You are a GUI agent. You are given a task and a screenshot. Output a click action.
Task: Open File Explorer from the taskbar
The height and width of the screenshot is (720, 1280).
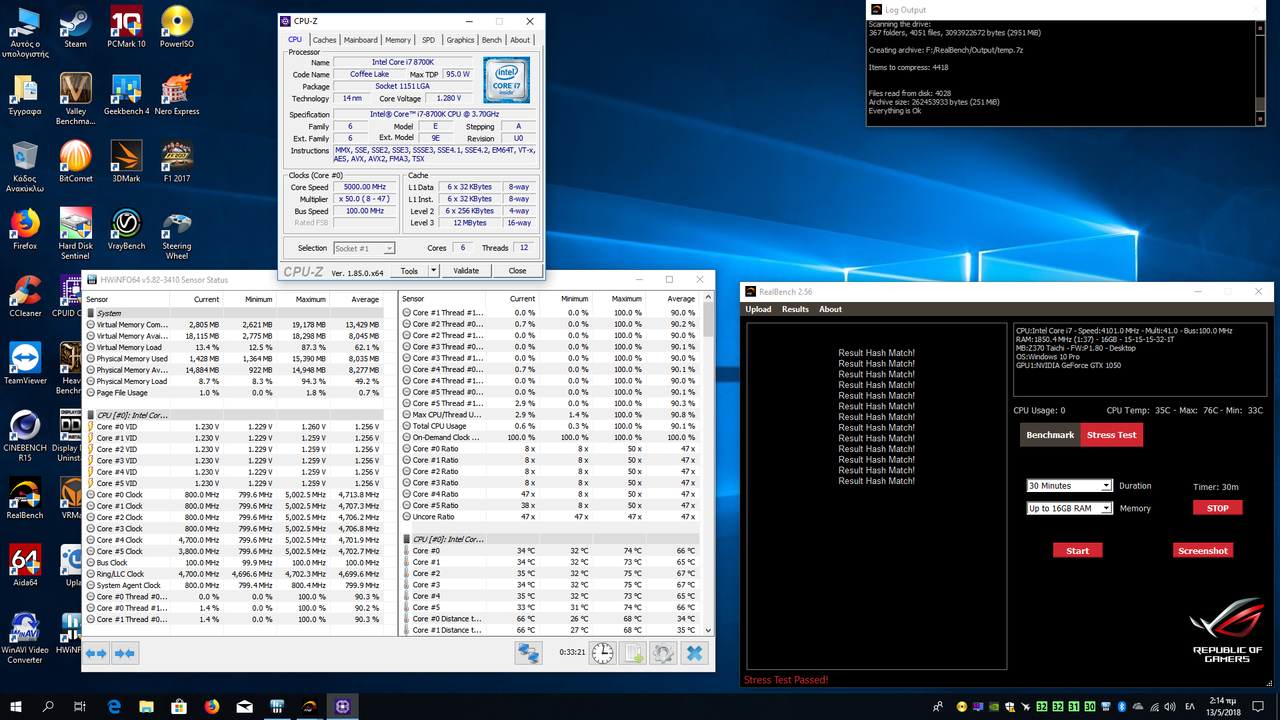click(146, 706)
